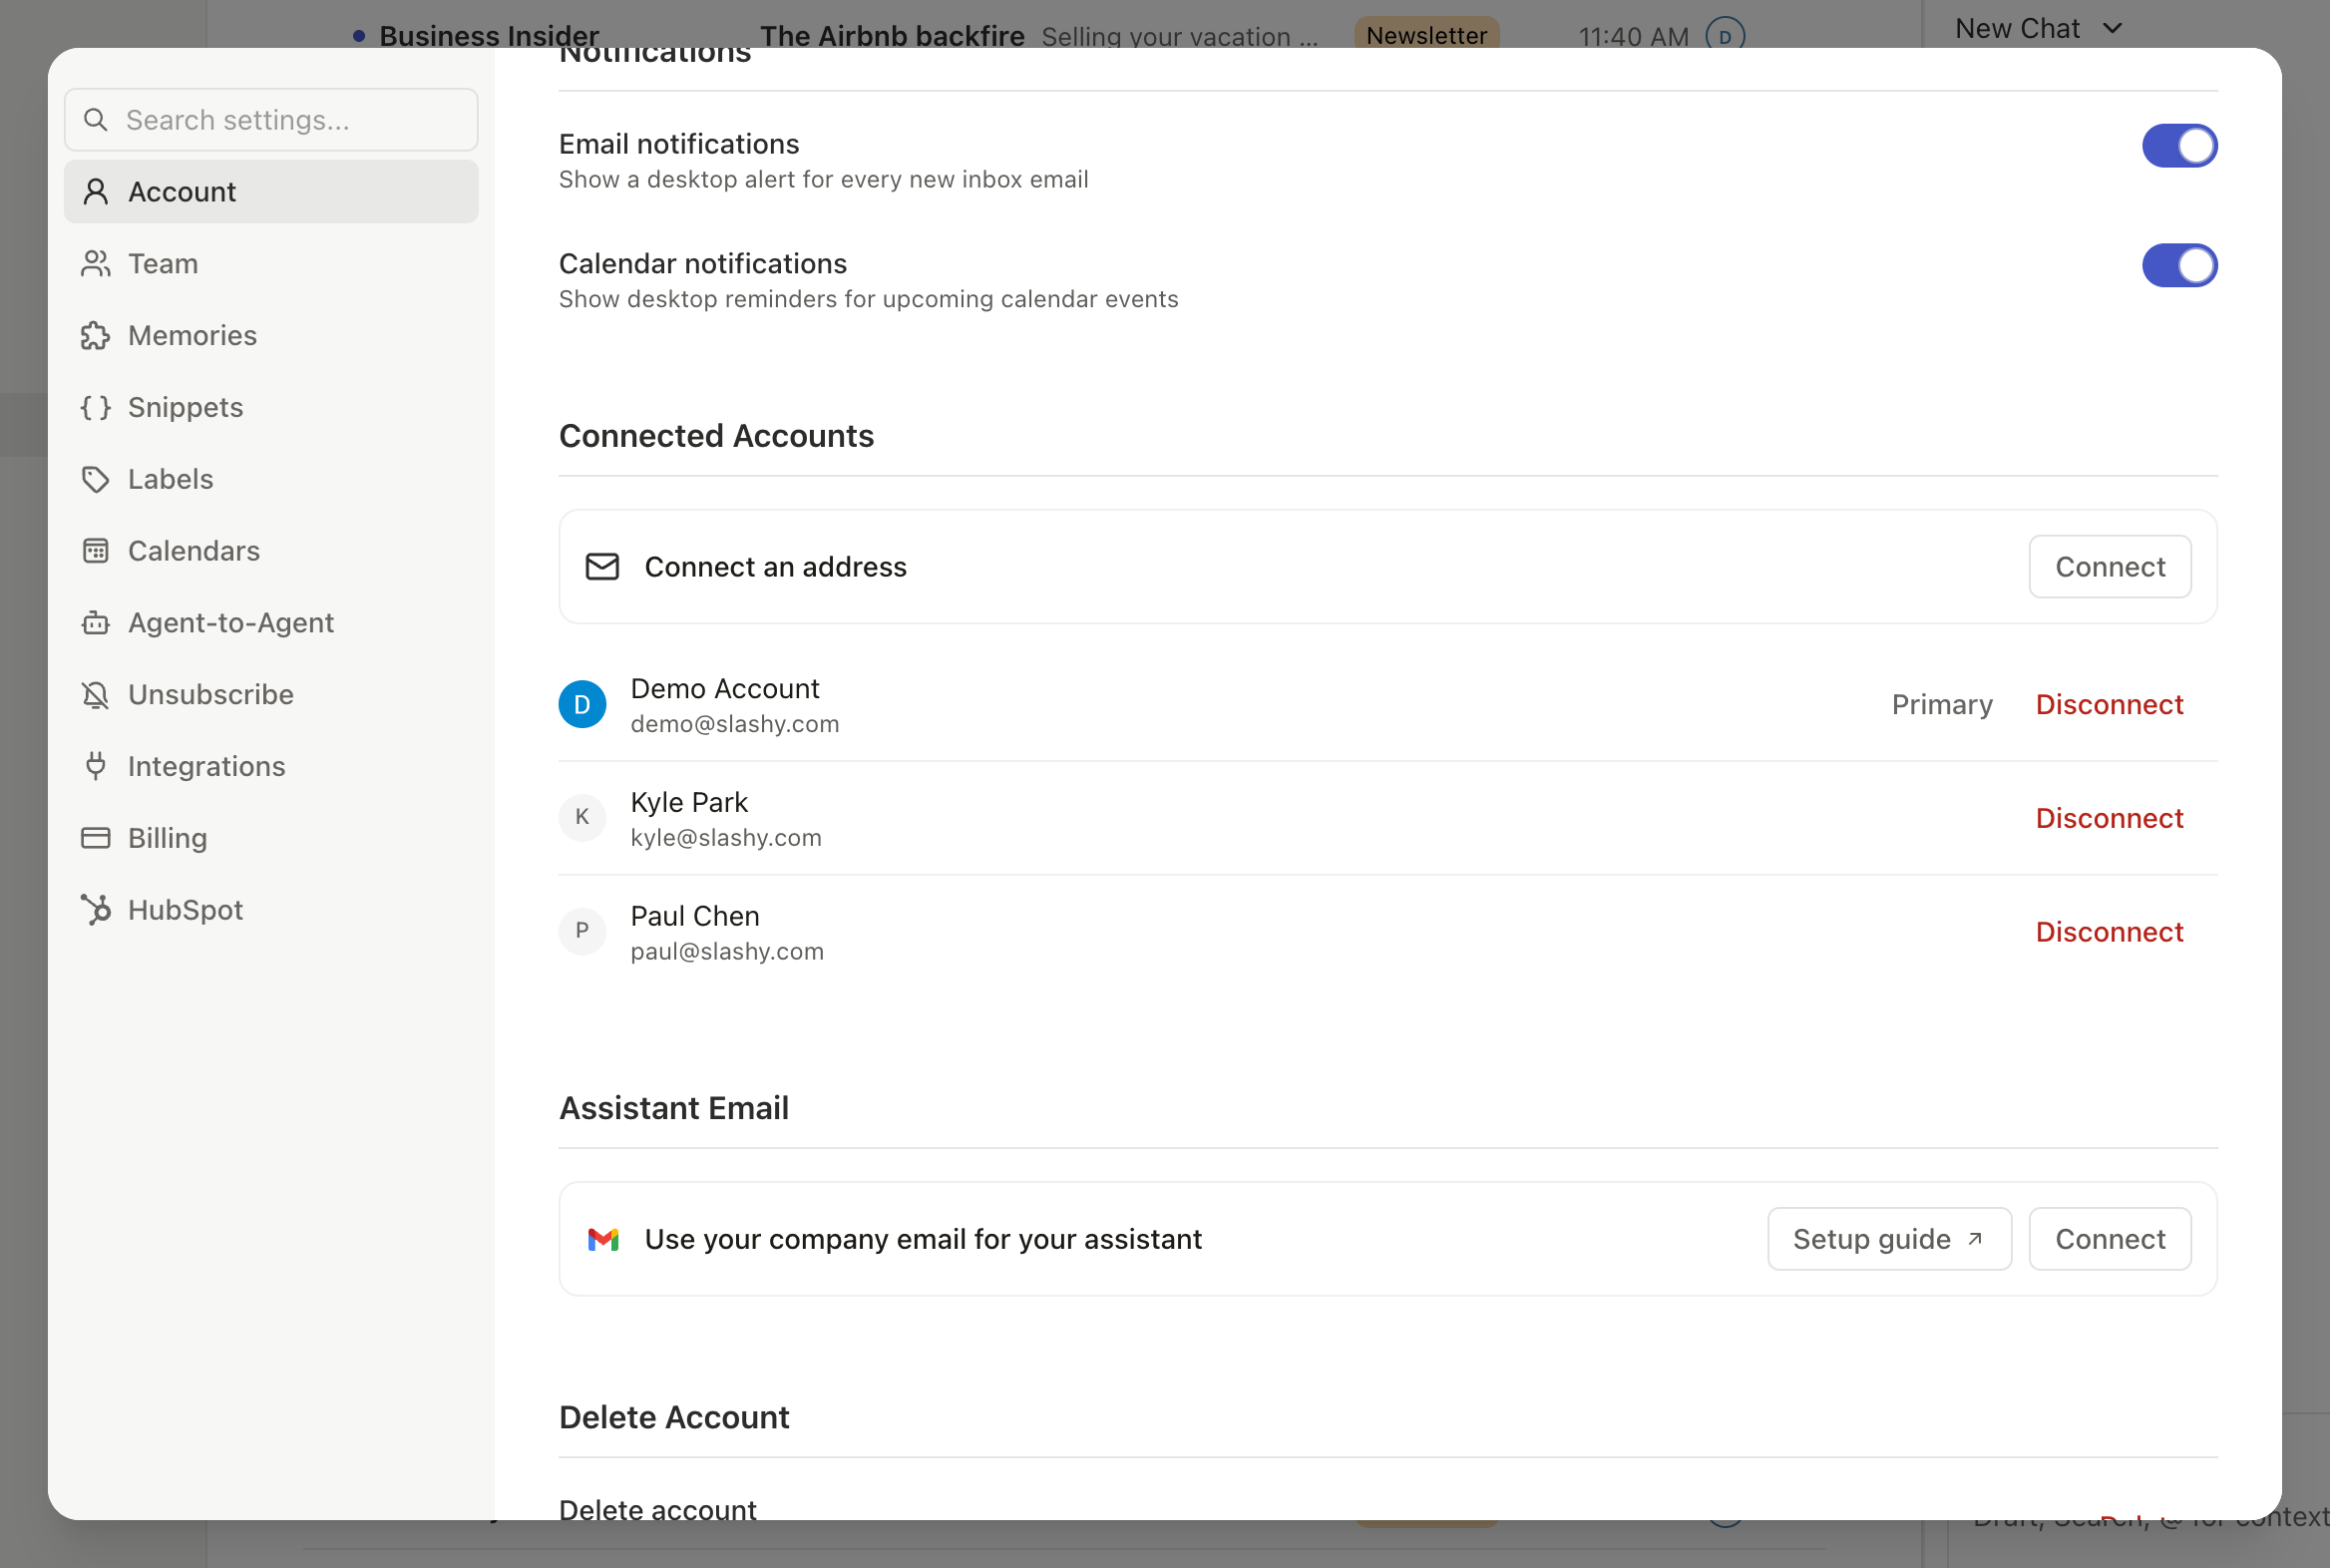
Task: Expand the New Chat dropdown in background window
Action: coord(2038,29)
